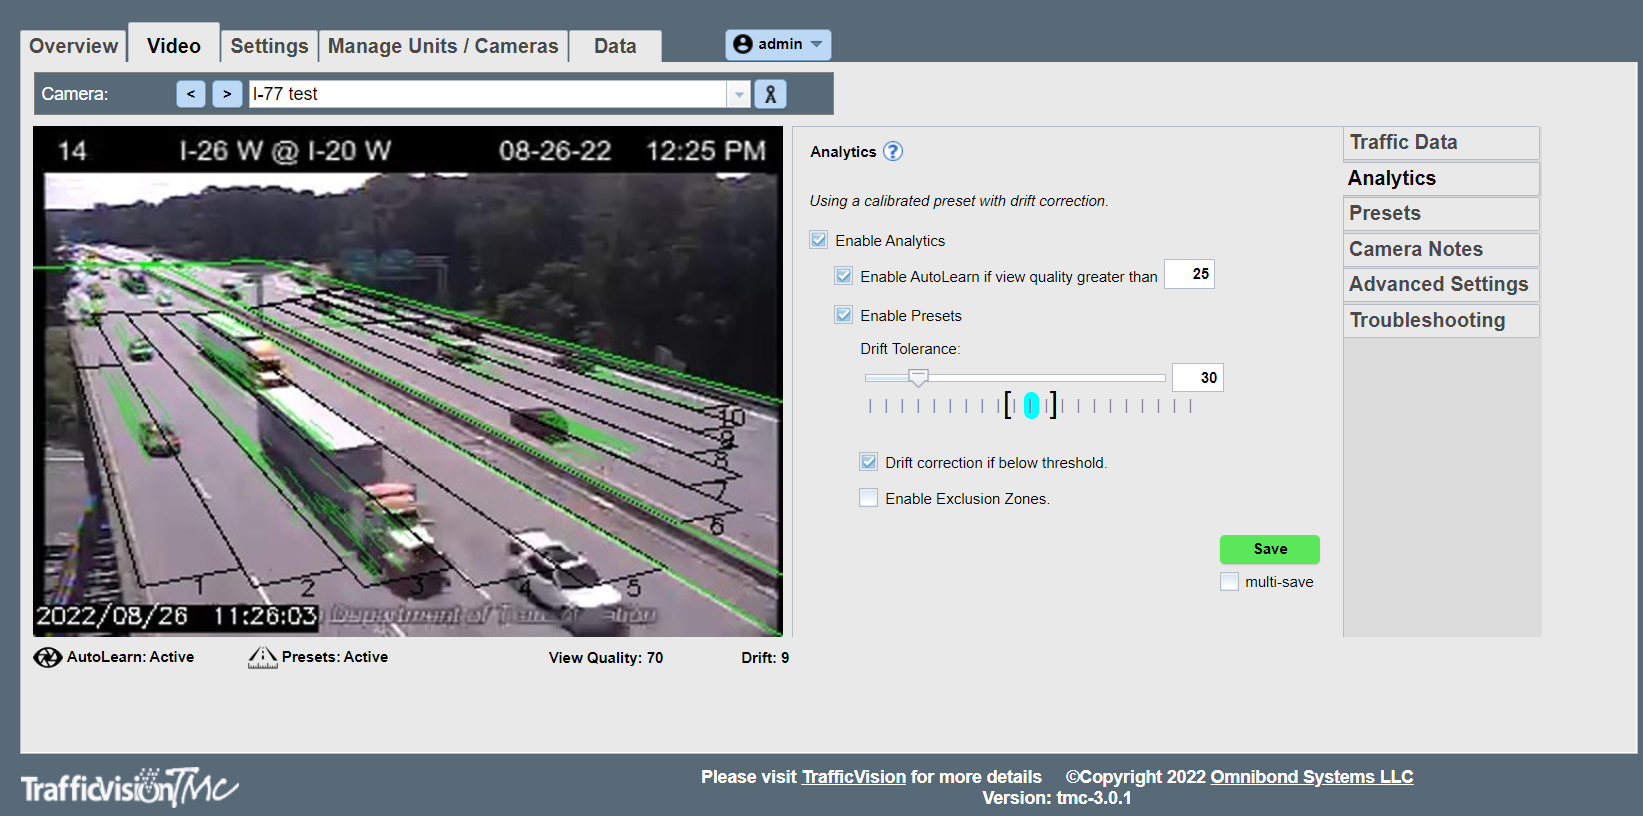Toggle Enable AutoLearn checkbox
This screenshot has height=816, width=1643.
tap(844, 276)
